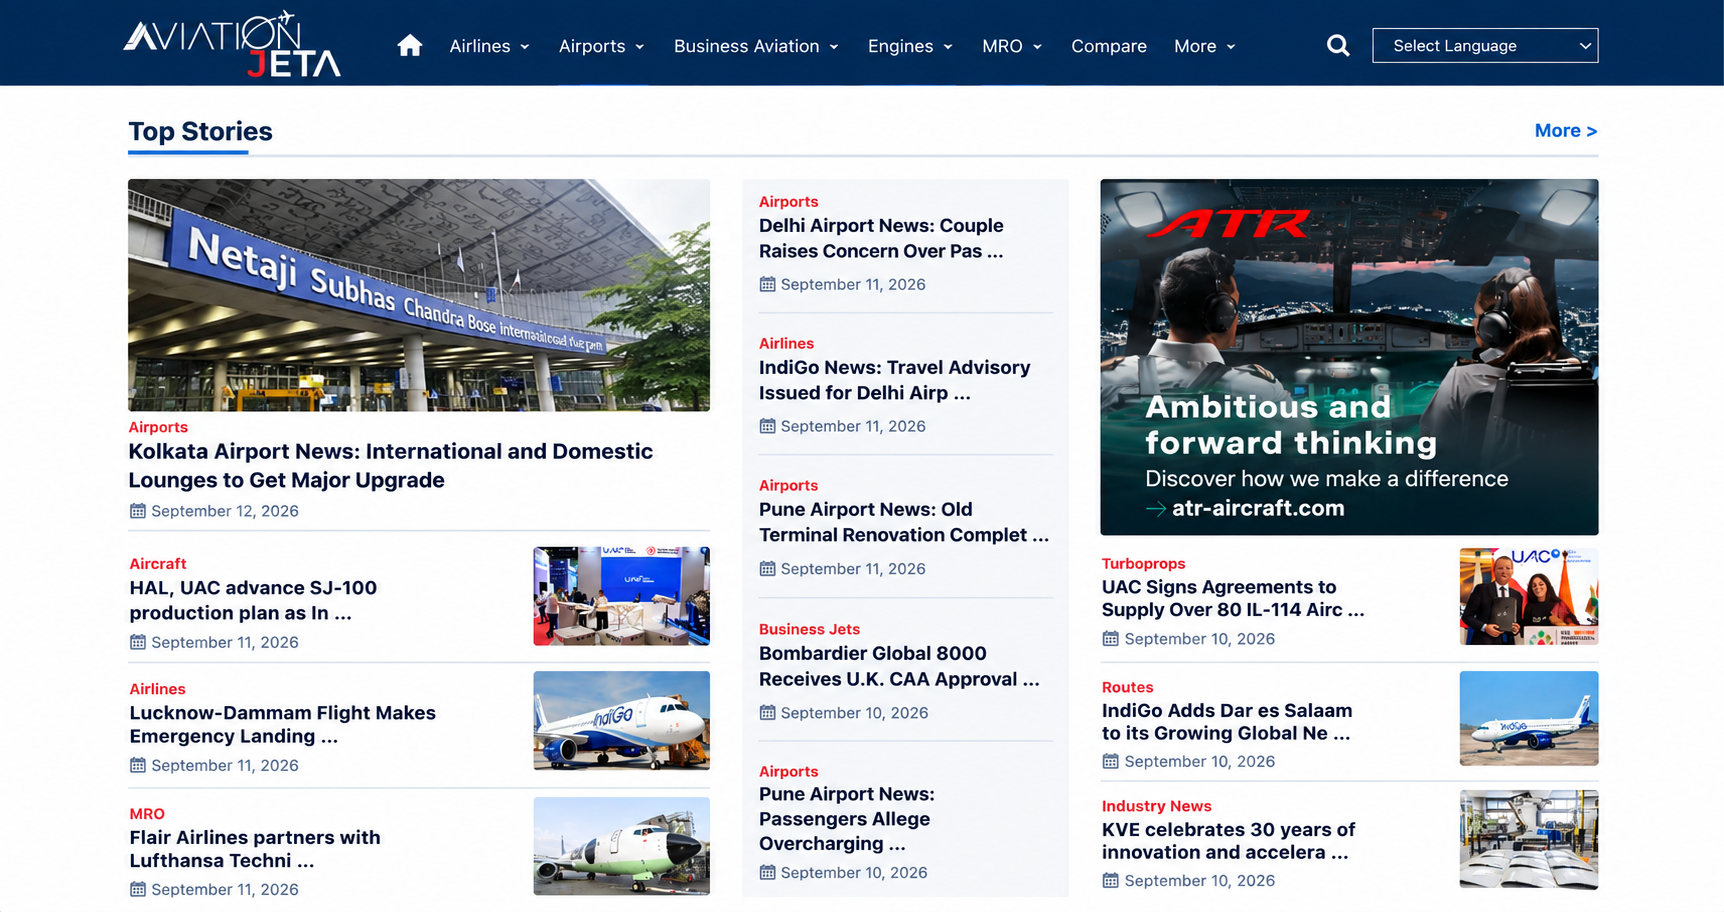The image size is (1724, 912).
Task: Open HAL, UAC SJ-100 production article
Action: coord(253,600)
